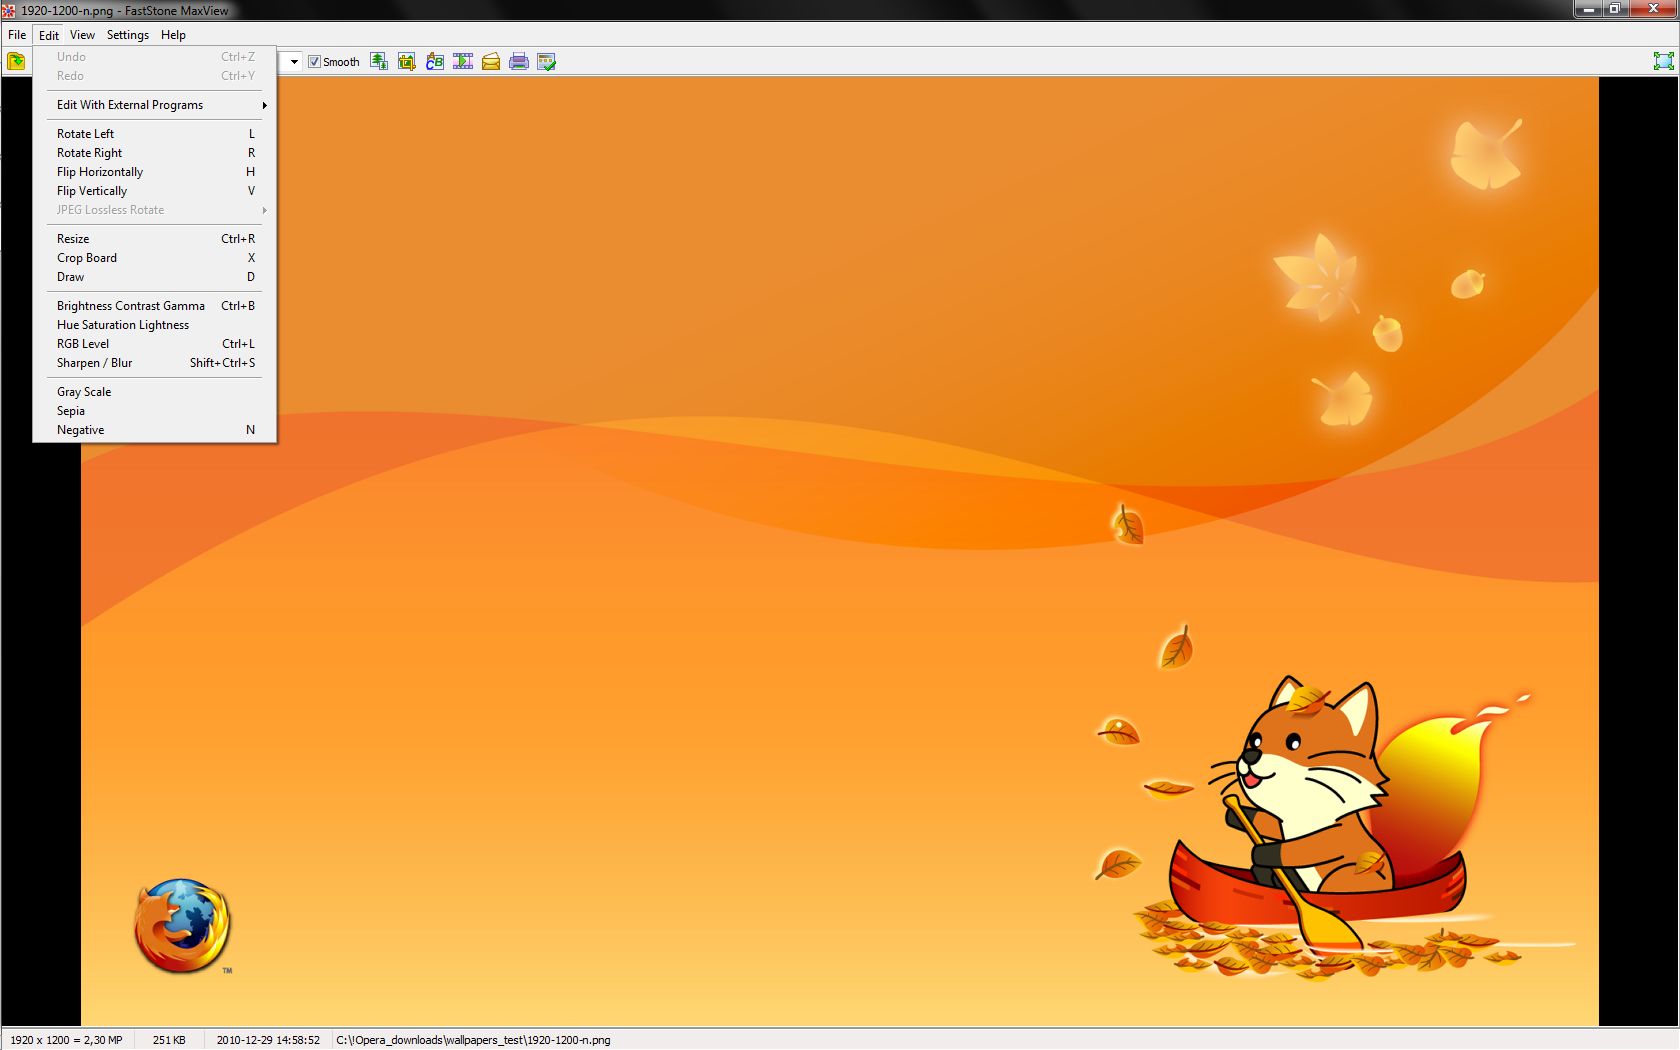
Task: Apply the Sepia effect
Action: tap(154, 411)
